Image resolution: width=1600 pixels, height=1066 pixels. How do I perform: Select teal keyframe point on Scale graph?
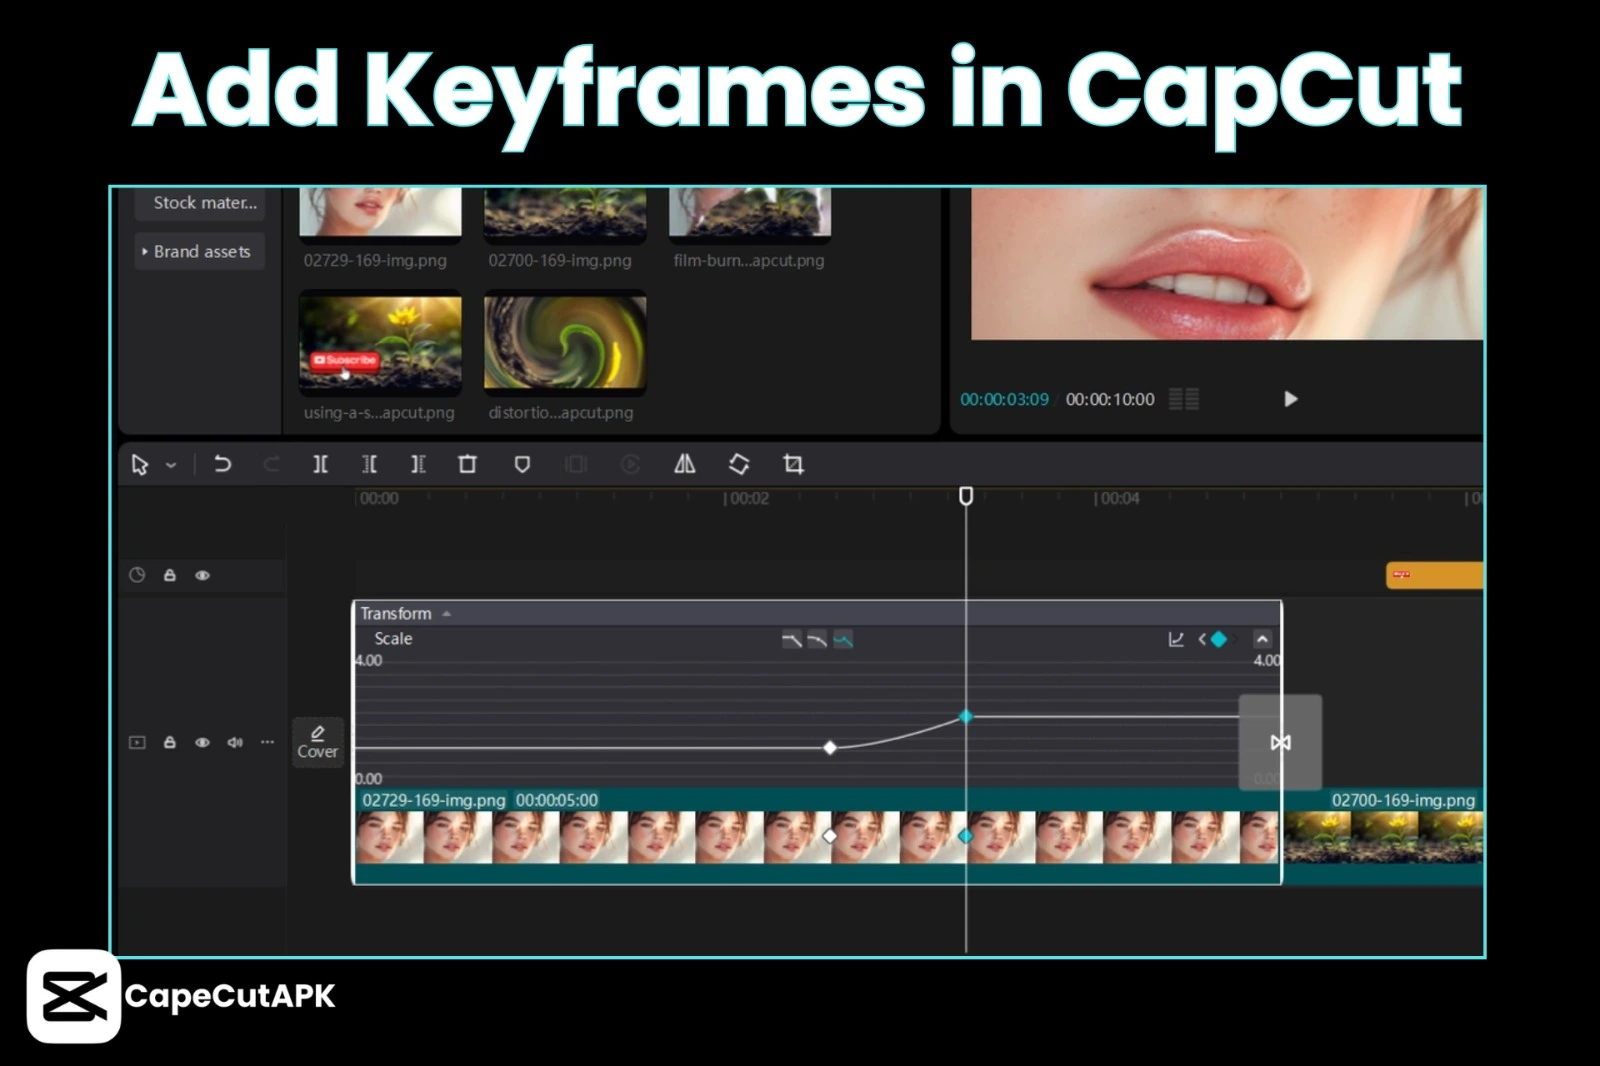tap(966, 716)
